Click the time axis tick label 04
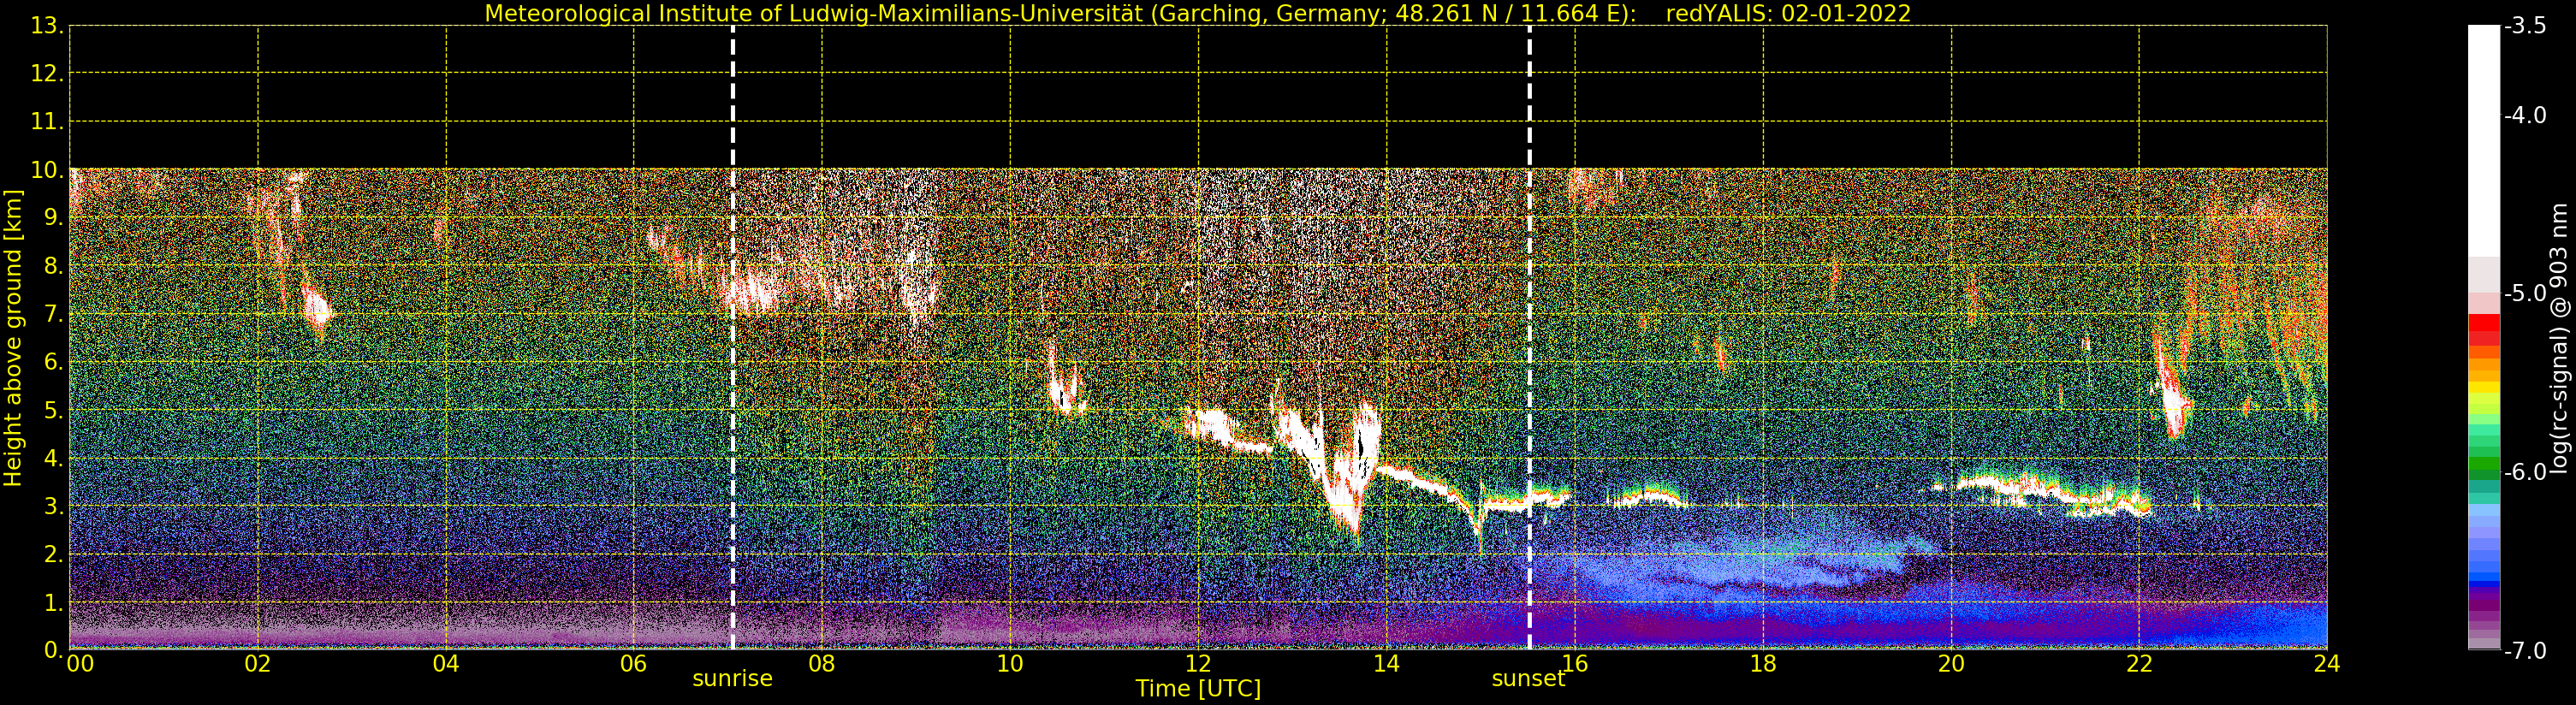 click(x=446, y=664)
